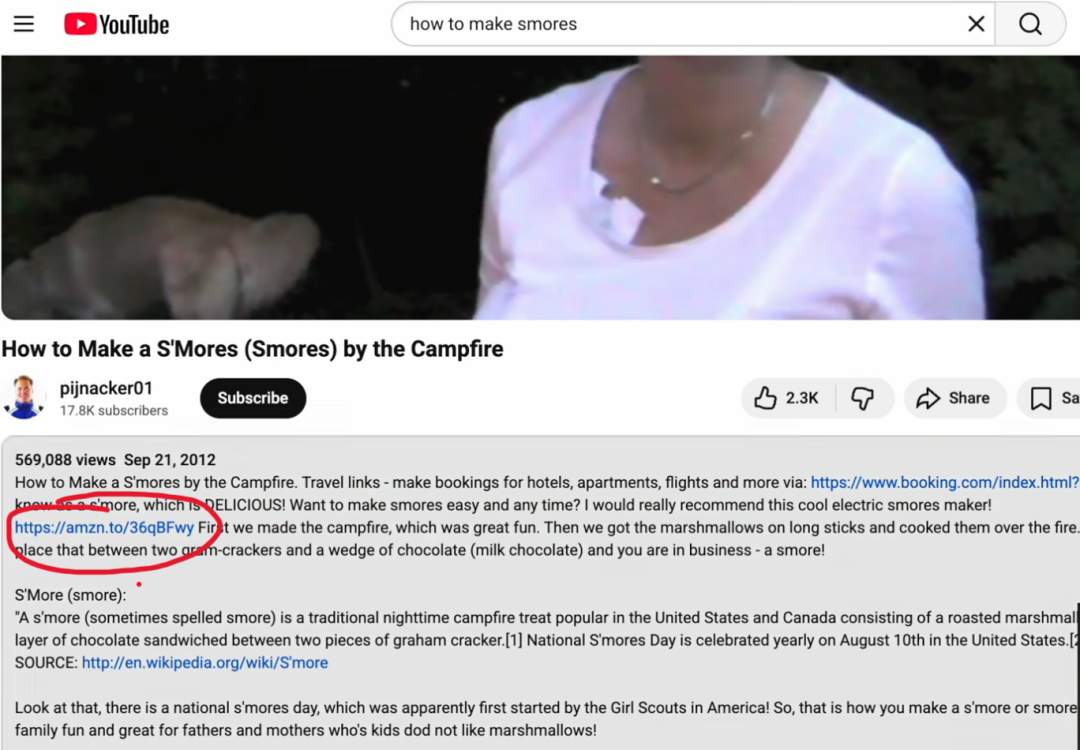Click the description box scrollbar edge

point(1077,675)
